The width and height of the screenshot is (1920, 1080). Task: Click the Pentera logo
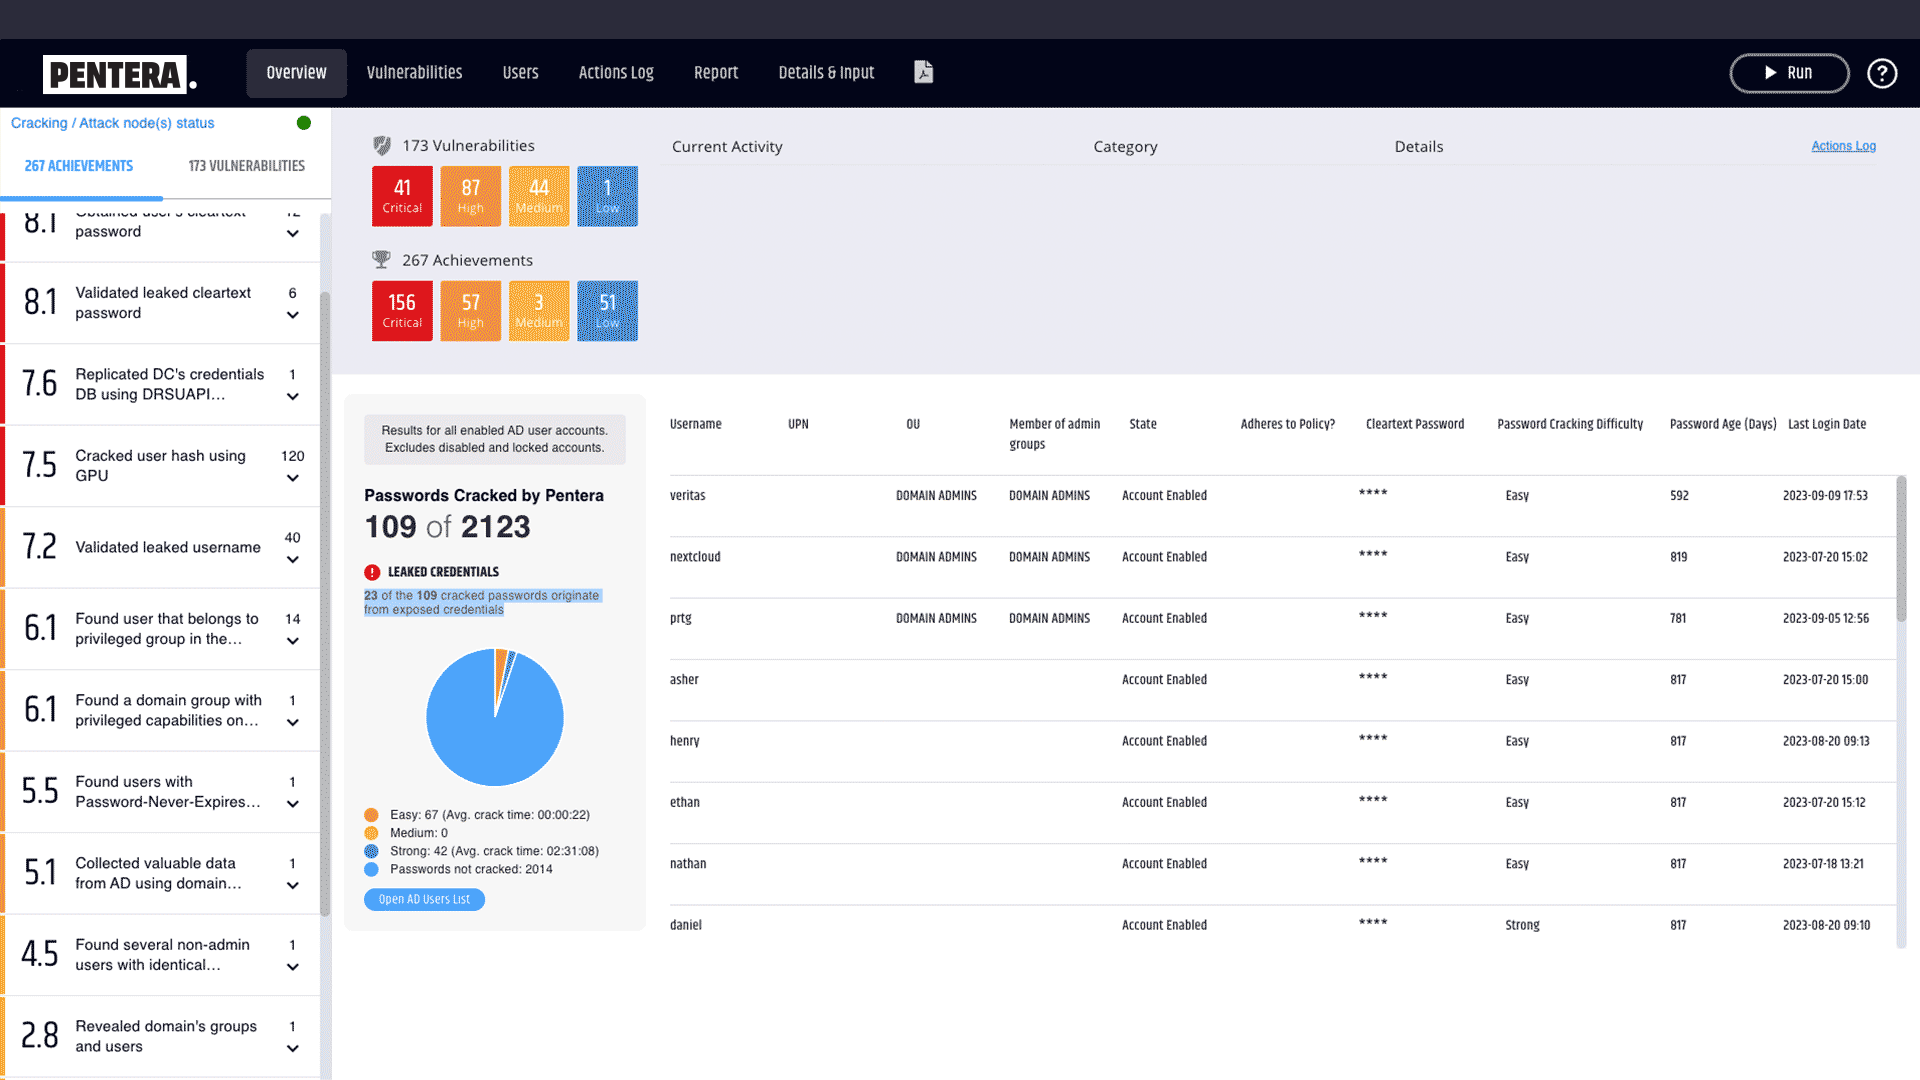pyautogui.click(x=119, y=74)
